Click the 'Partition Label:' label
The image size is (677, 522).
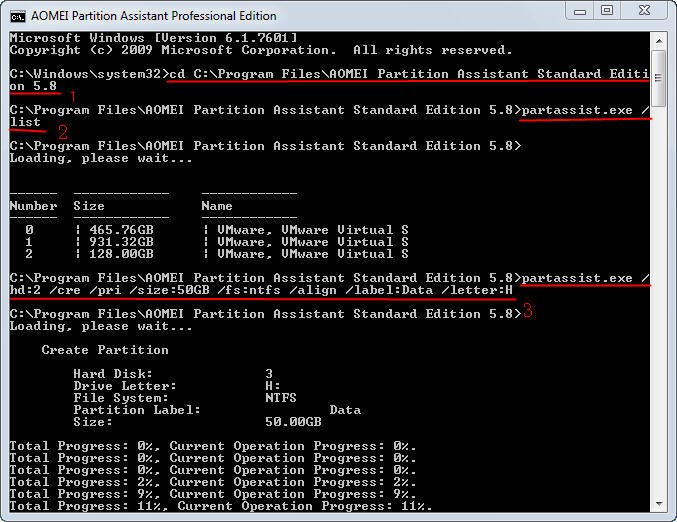137,410
